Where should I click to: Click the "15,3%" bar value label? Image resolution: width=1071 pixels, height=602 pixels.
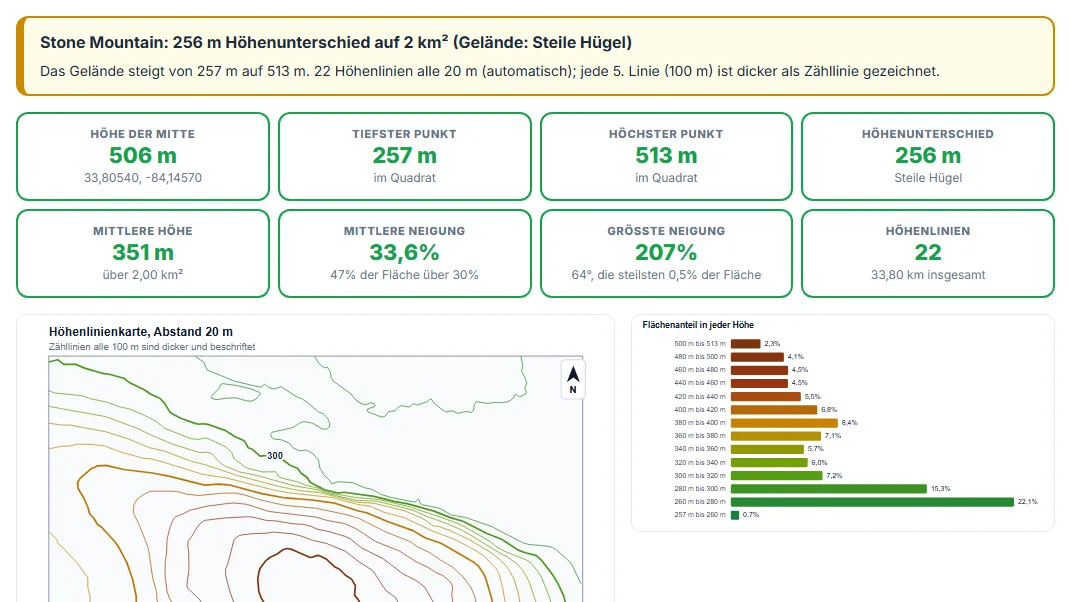pyautogui.click(x=941, y=489)
